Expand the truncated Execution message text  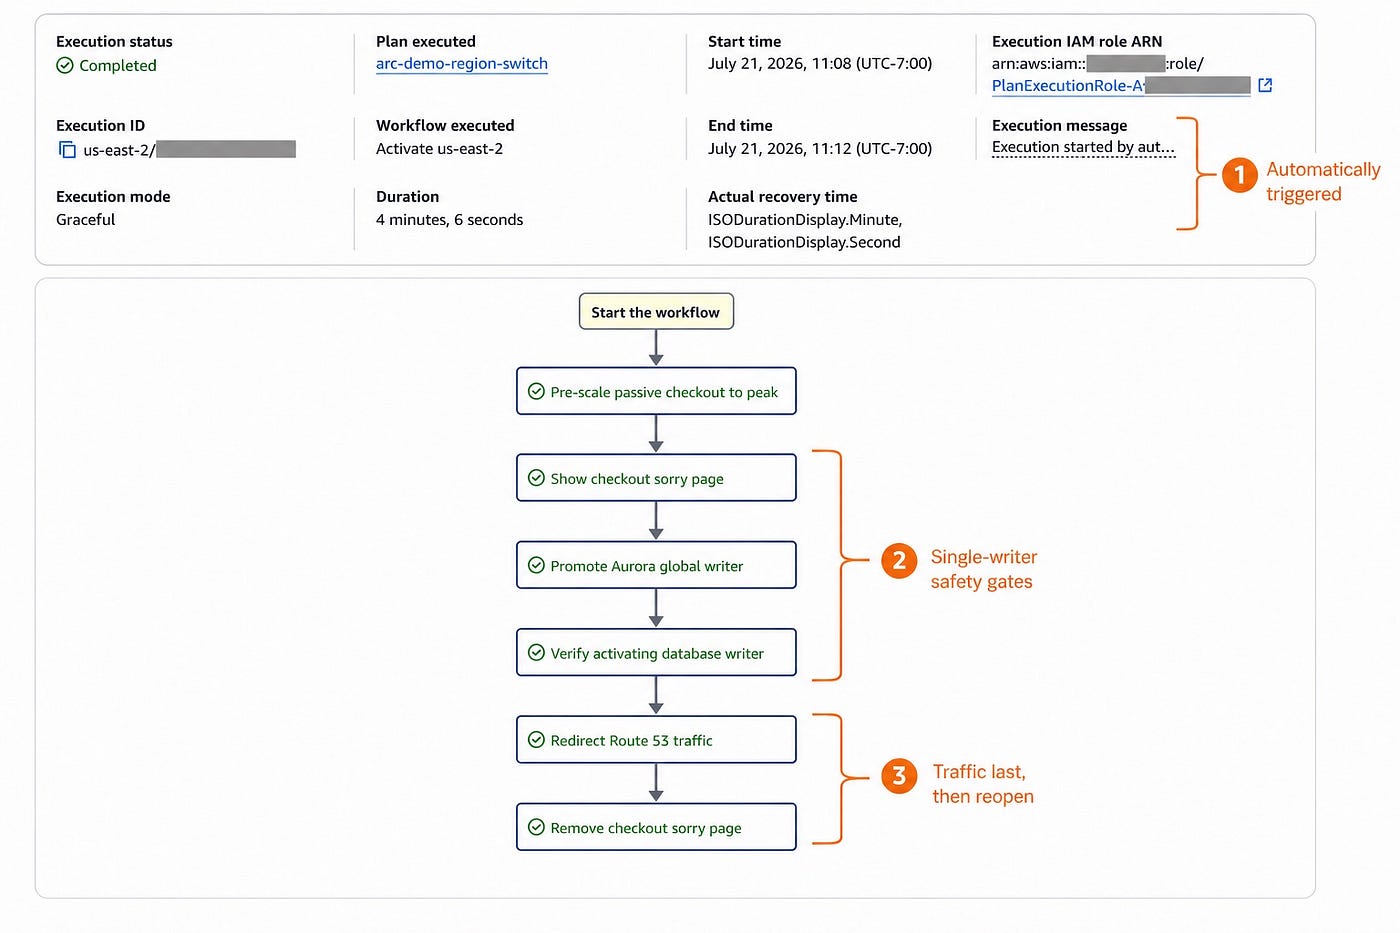(1083, 148)
